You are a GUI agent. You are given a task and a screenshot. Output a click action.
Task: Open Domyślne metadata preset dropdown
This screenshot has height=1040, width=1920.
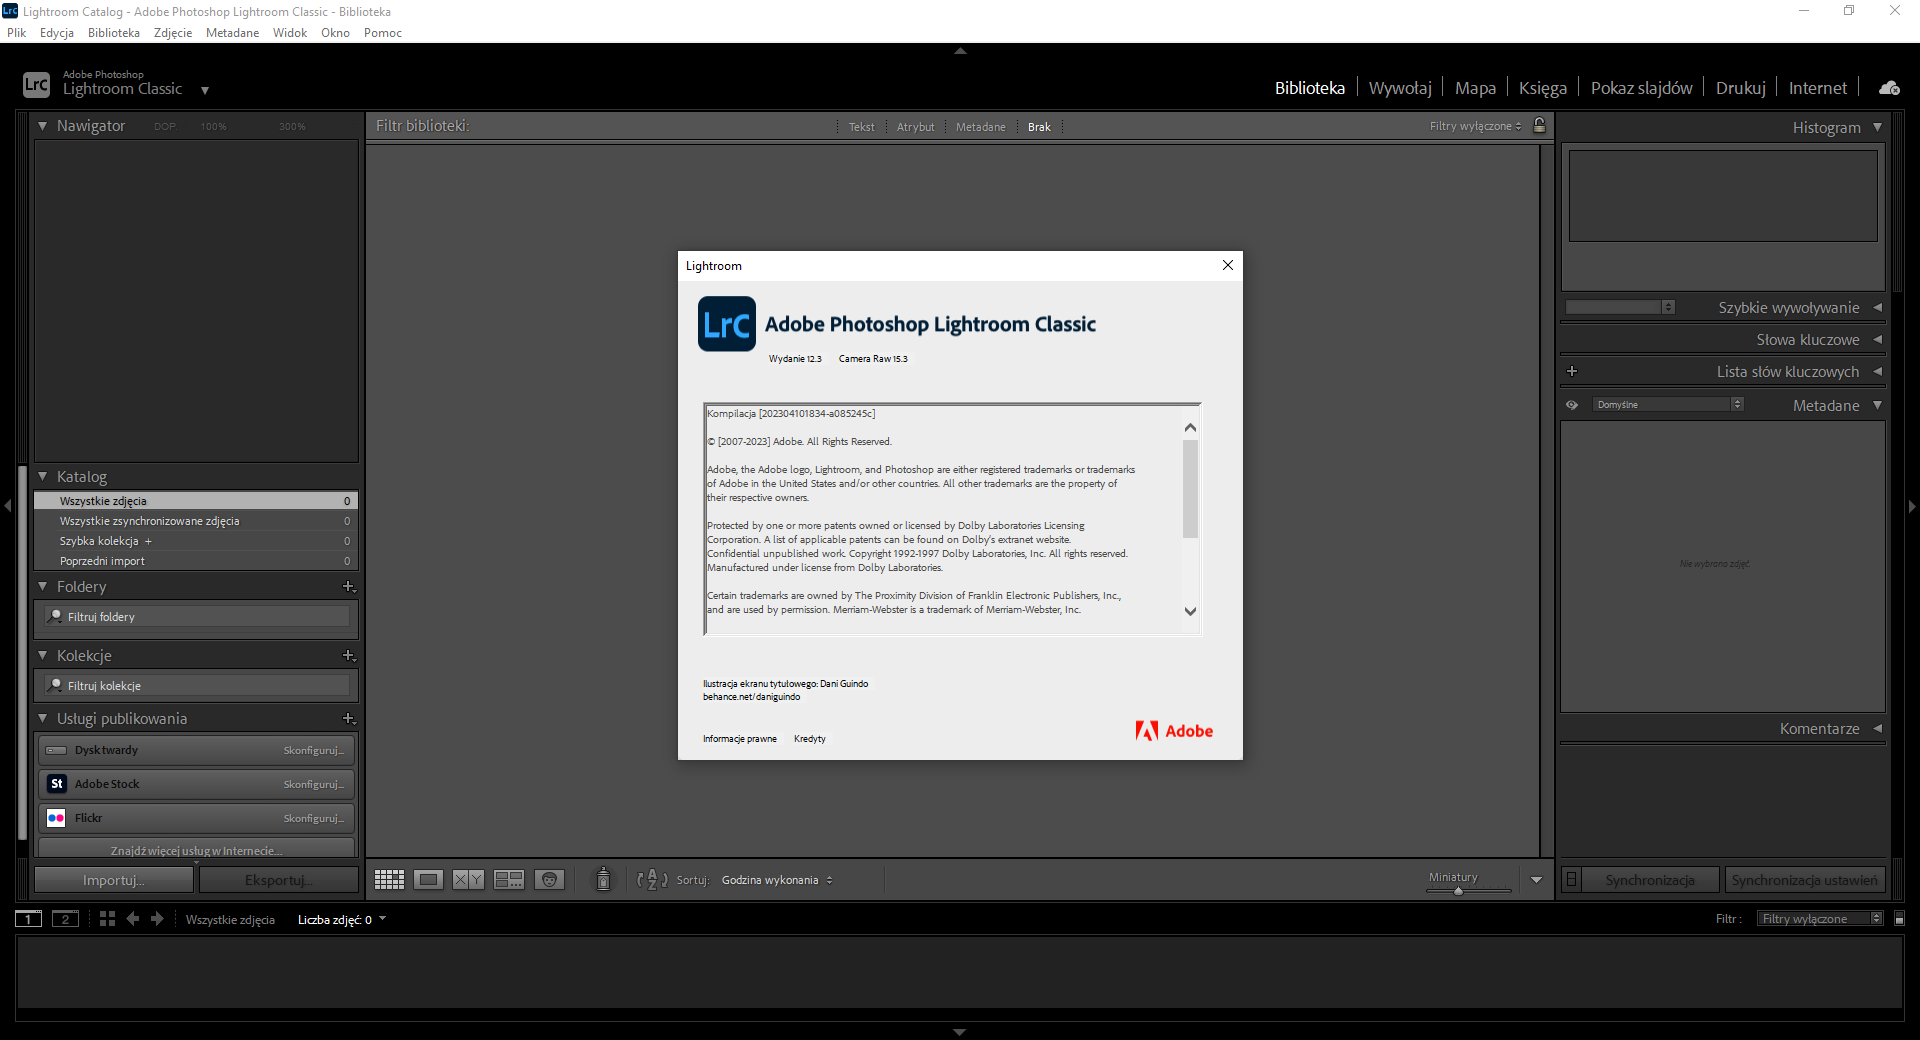[x=1668, y=405]
